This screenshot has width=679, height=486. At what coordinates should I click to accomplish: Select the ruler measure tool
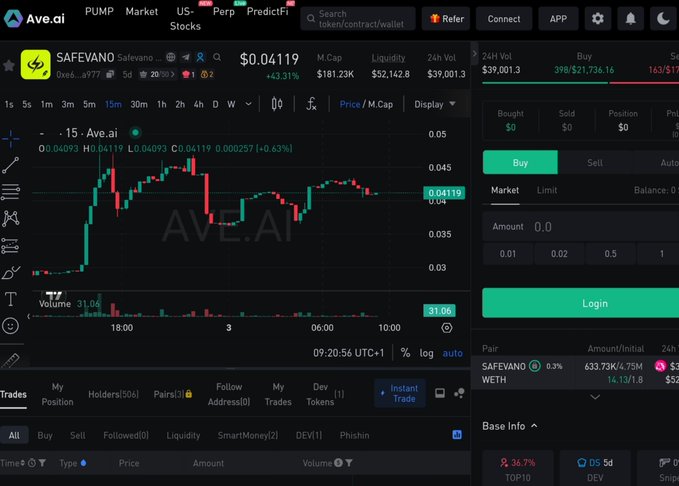click(10, 360)
